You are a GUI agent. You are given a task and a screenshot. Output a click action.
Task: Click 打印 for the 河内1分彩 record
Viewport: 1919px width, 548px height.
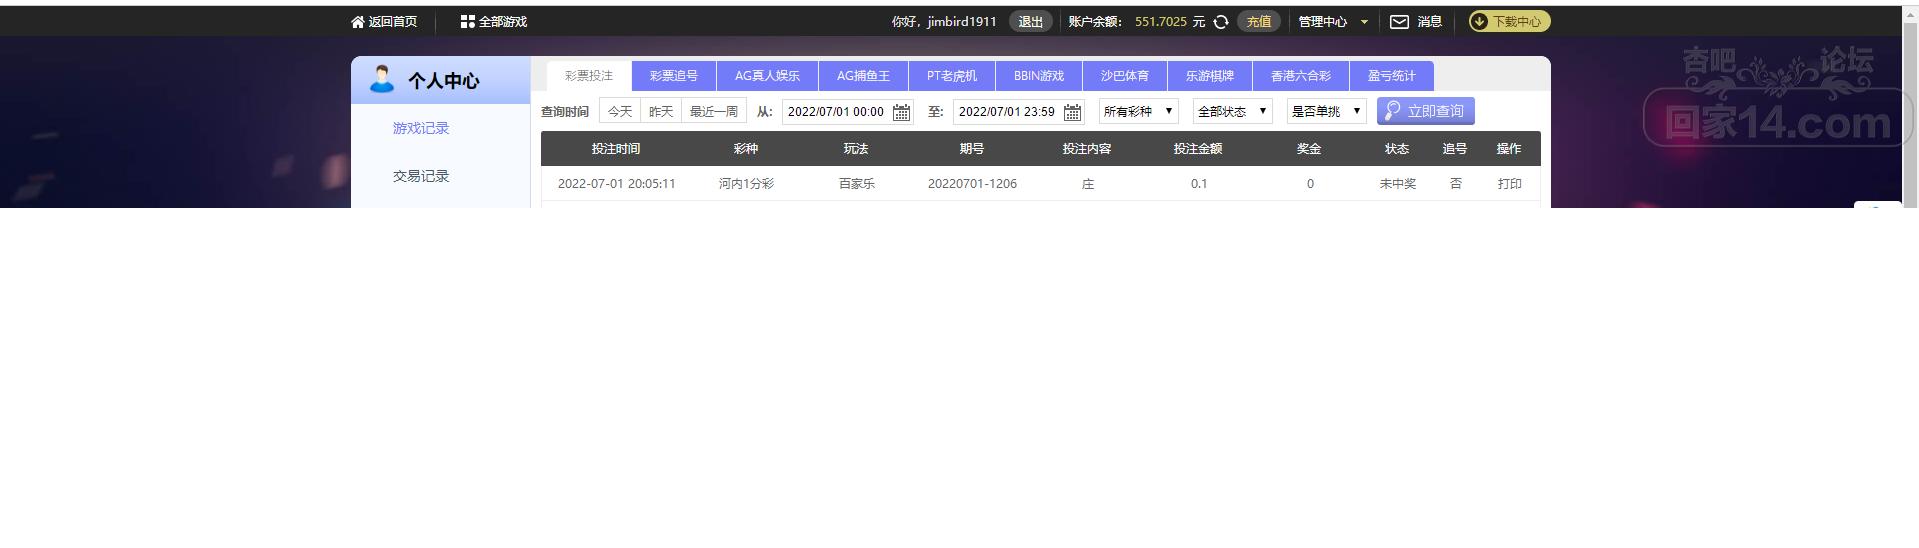pos(1509,184)
